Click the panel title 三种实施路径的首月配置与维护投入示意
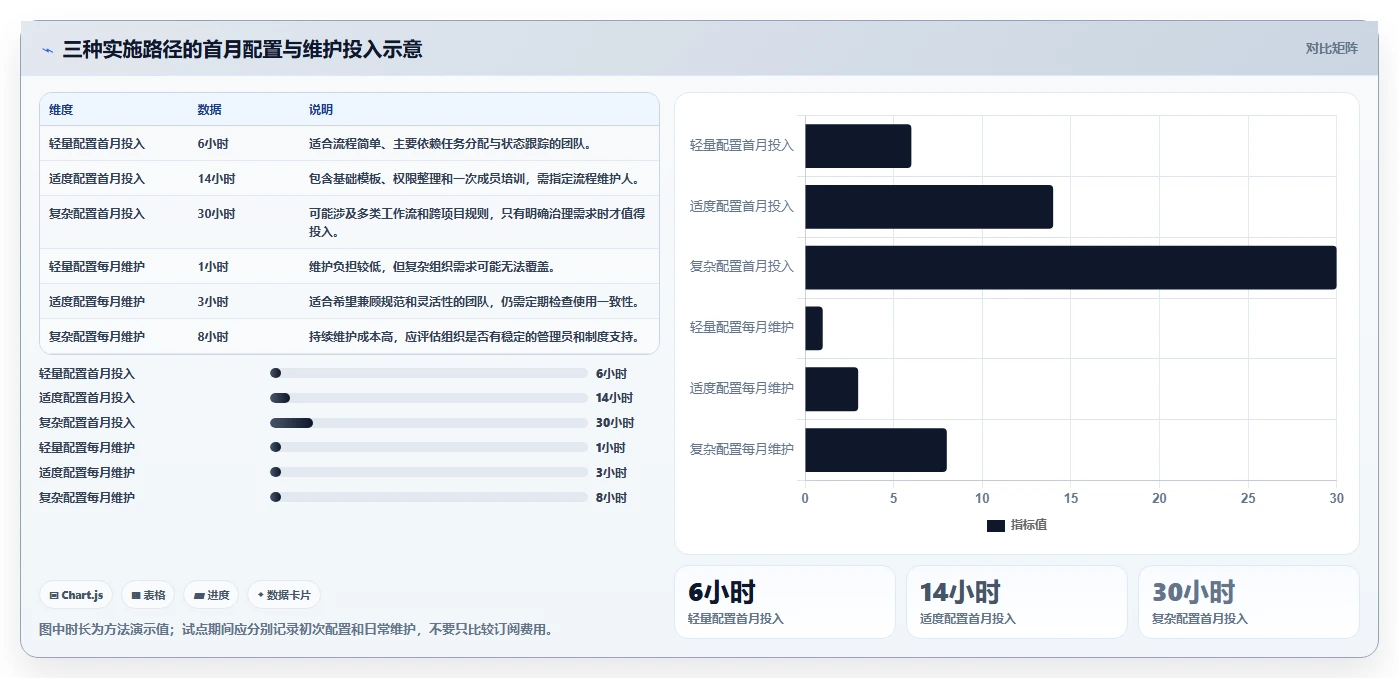This screenshot has height=678, width=1399. pos(242,49)
